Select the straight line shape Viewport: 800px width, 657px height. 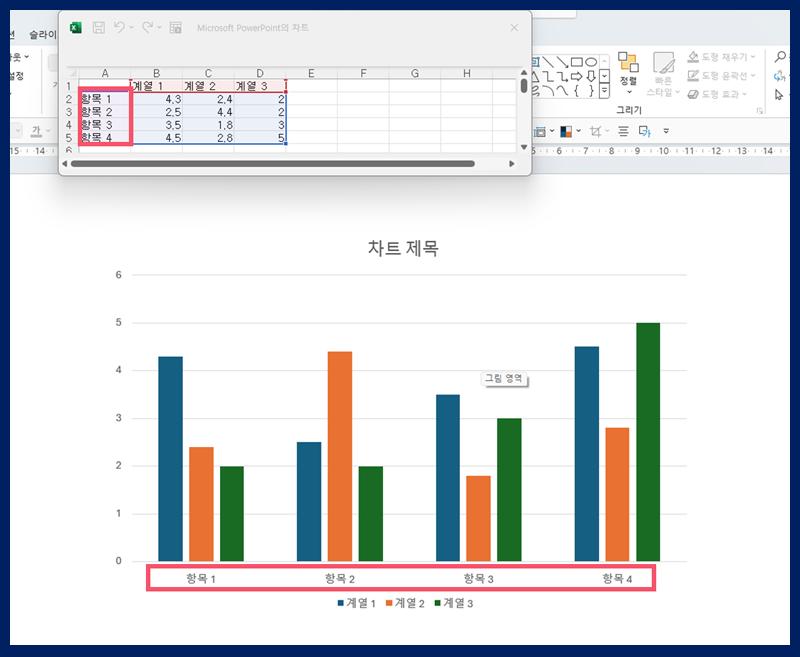tap(548, 62)
